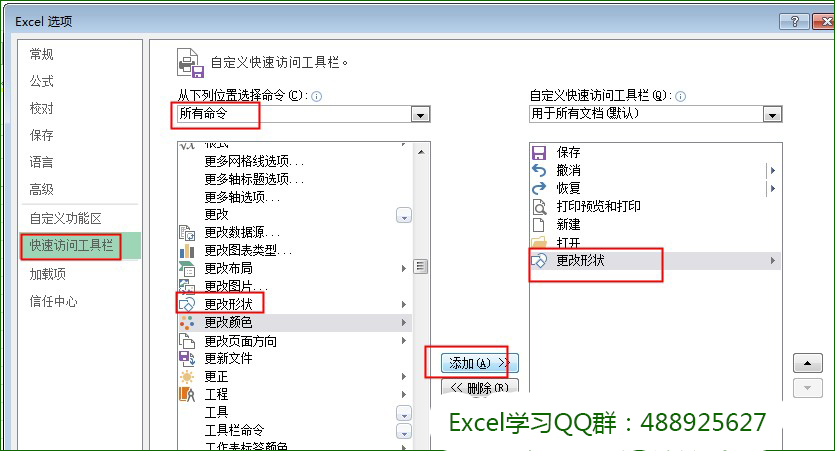This screenshot has height=451, width=835.
Task: Click the 更正 sun icon
Action: pyautogui.click(x=187, y=377)
